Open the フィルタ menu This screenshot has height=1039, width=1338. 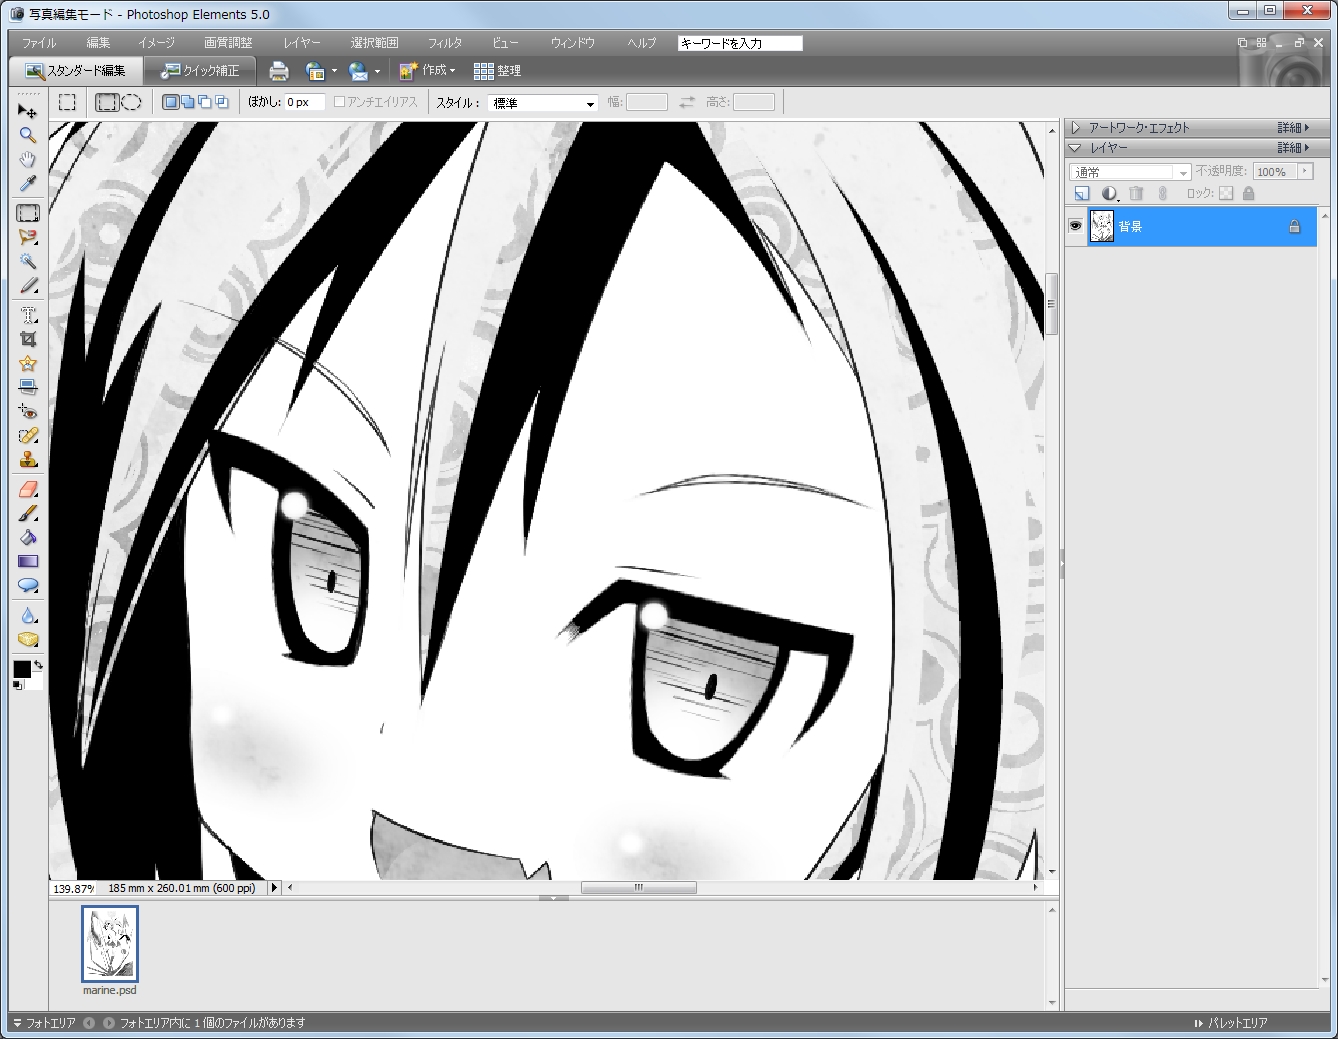[445, 43]
